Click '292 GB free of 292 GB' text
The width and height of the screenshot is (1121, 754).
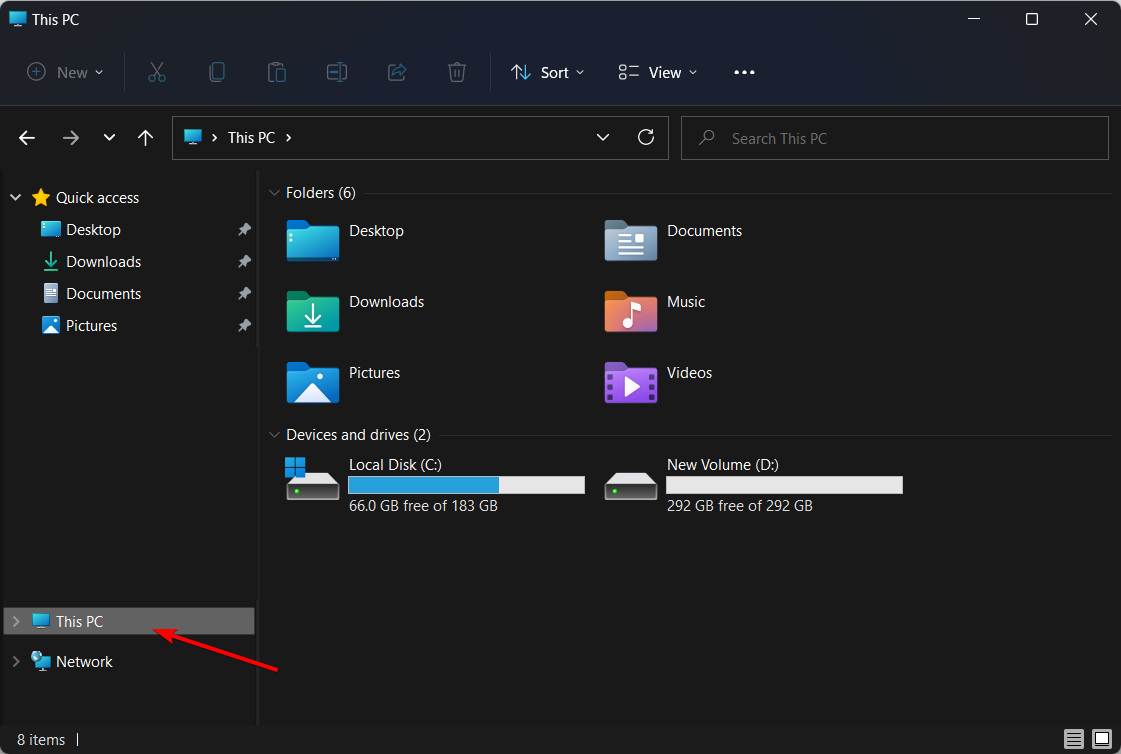(x=740, y=506)
